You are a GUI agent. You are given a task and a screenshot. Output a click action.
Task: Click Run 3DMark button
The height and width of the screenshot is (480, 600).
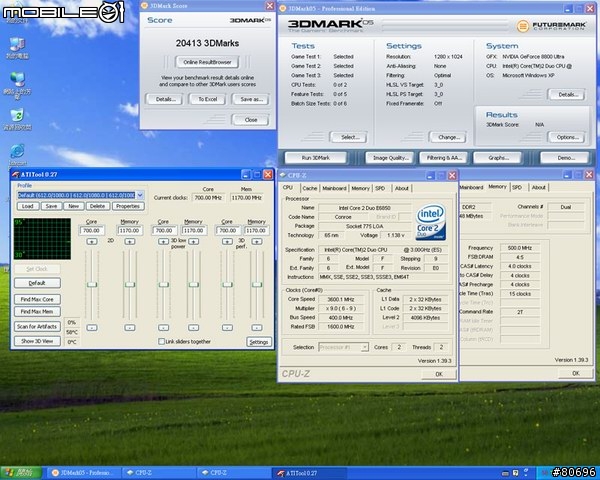click(x=316, y=158)
